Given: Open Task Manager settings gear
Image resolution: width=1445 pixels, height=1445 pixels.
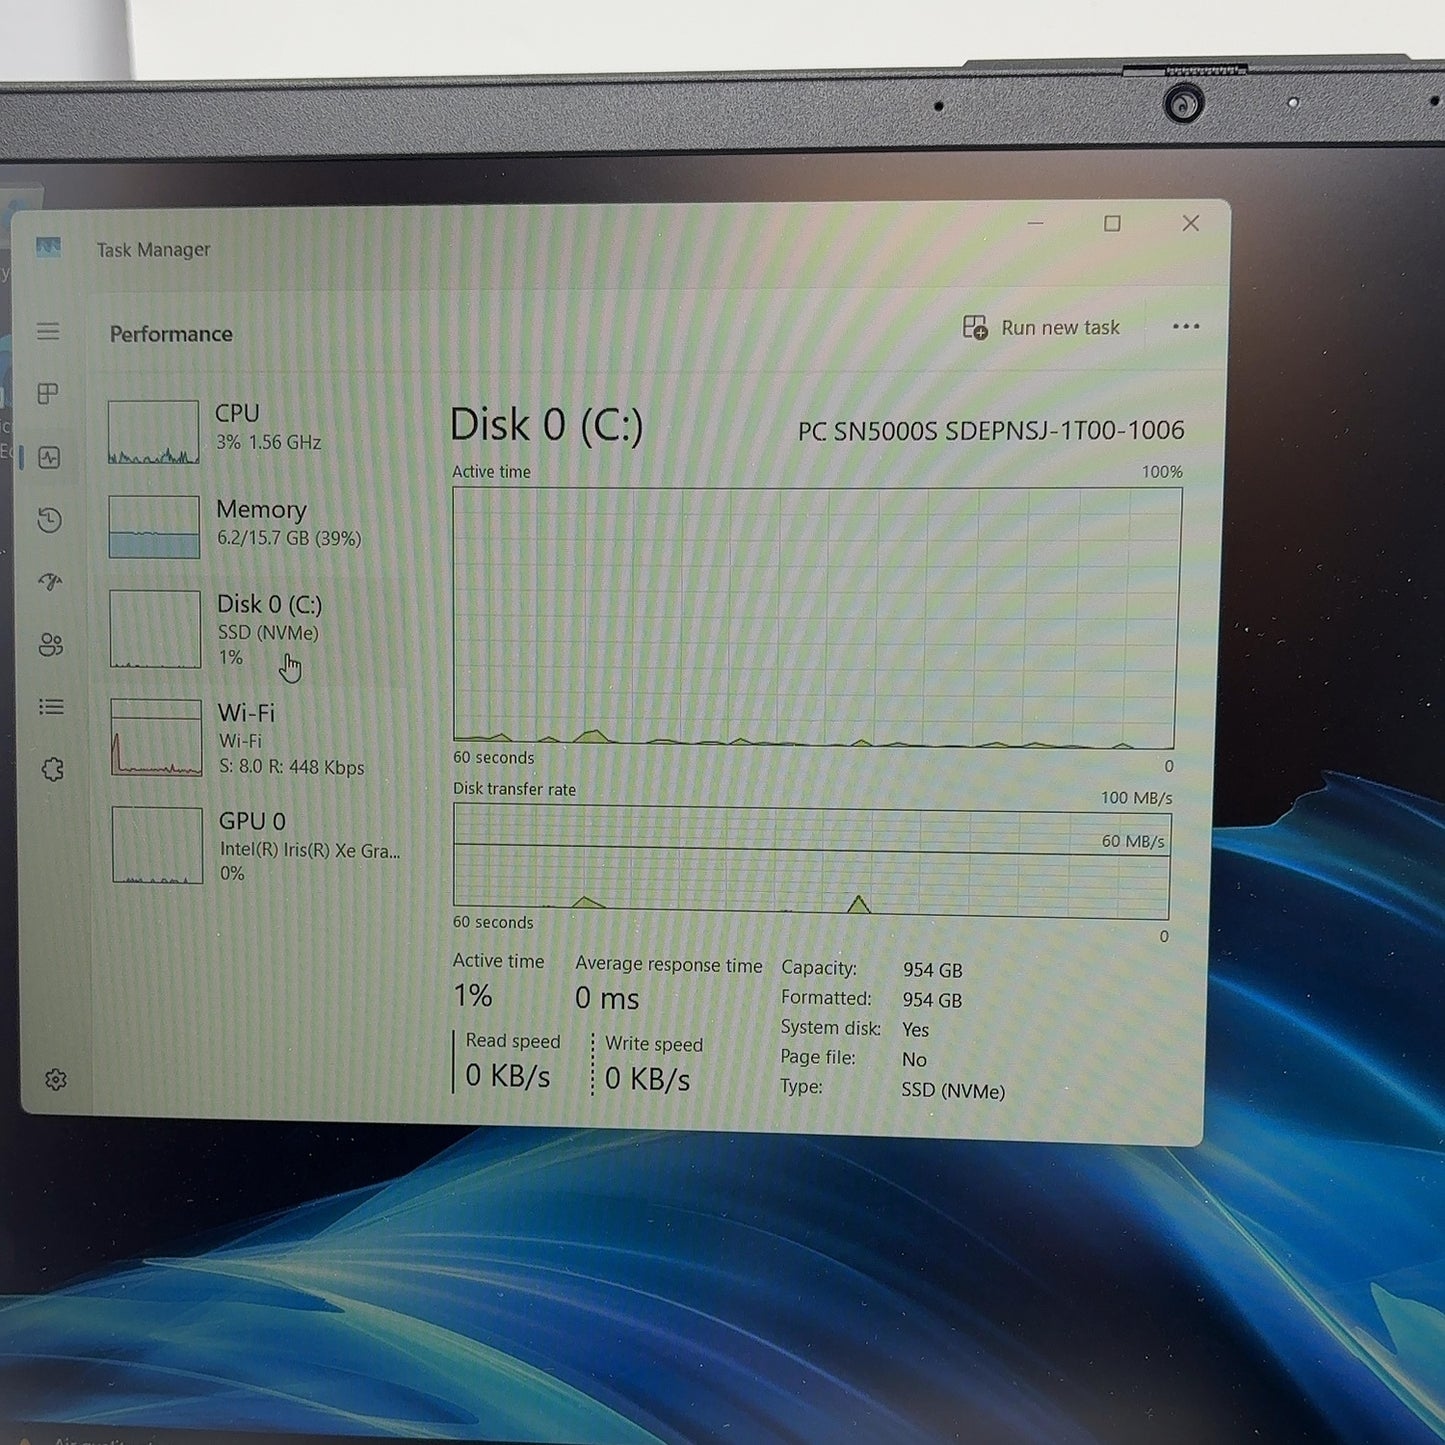Looking at the screenshot, I should tap(56, 1080).
